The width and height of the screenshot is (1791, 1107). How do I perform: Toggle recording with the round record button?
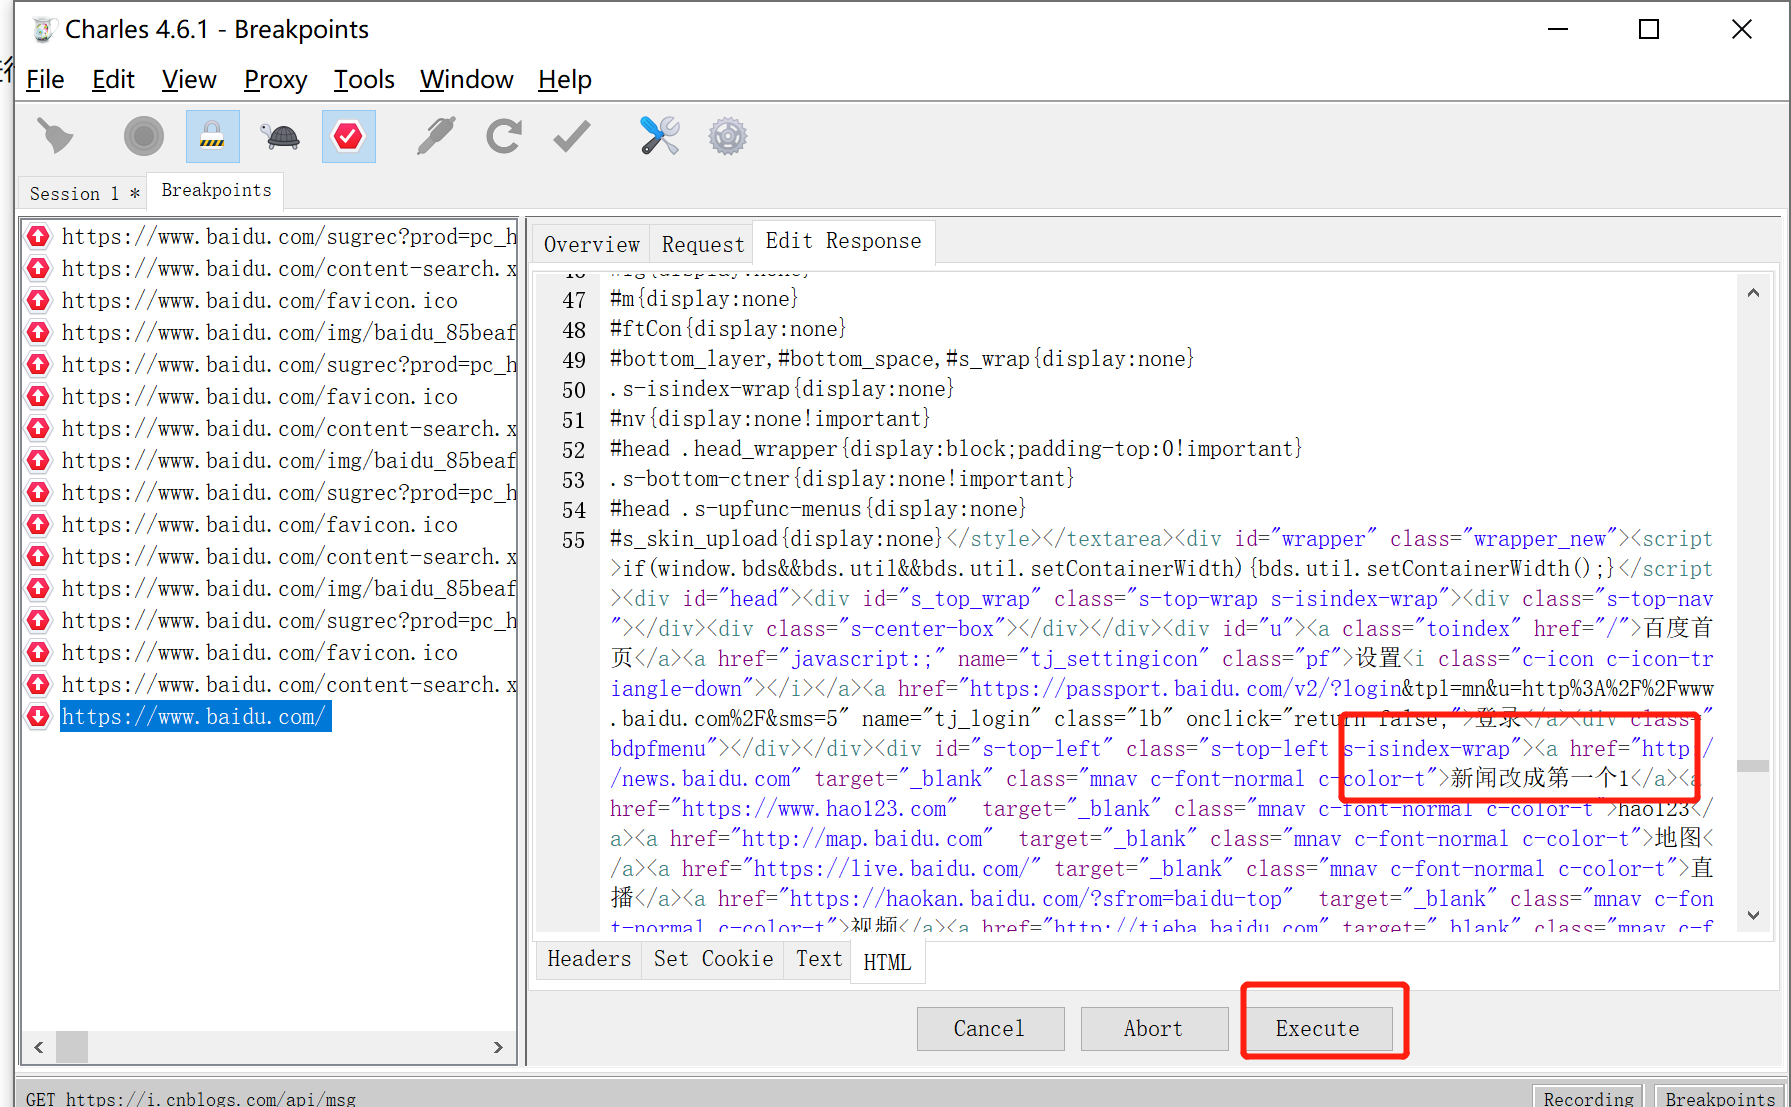[x=143, y=136]
